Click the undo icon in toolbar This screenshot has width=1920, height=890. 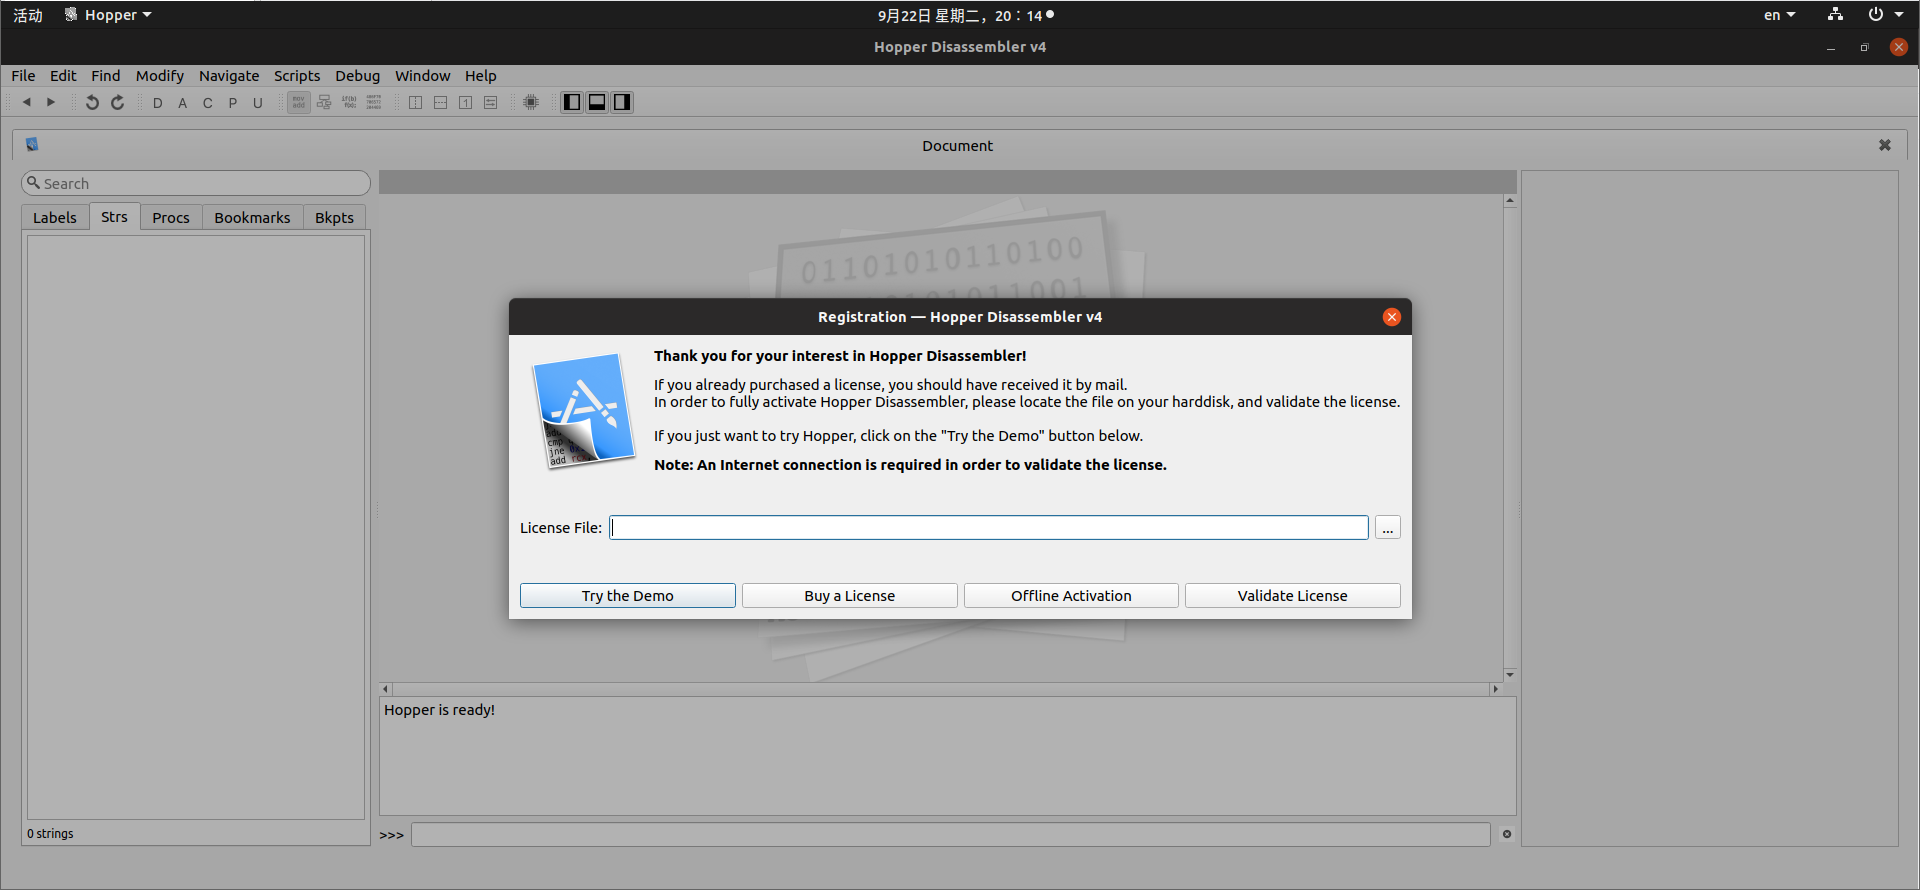point(92,102)
